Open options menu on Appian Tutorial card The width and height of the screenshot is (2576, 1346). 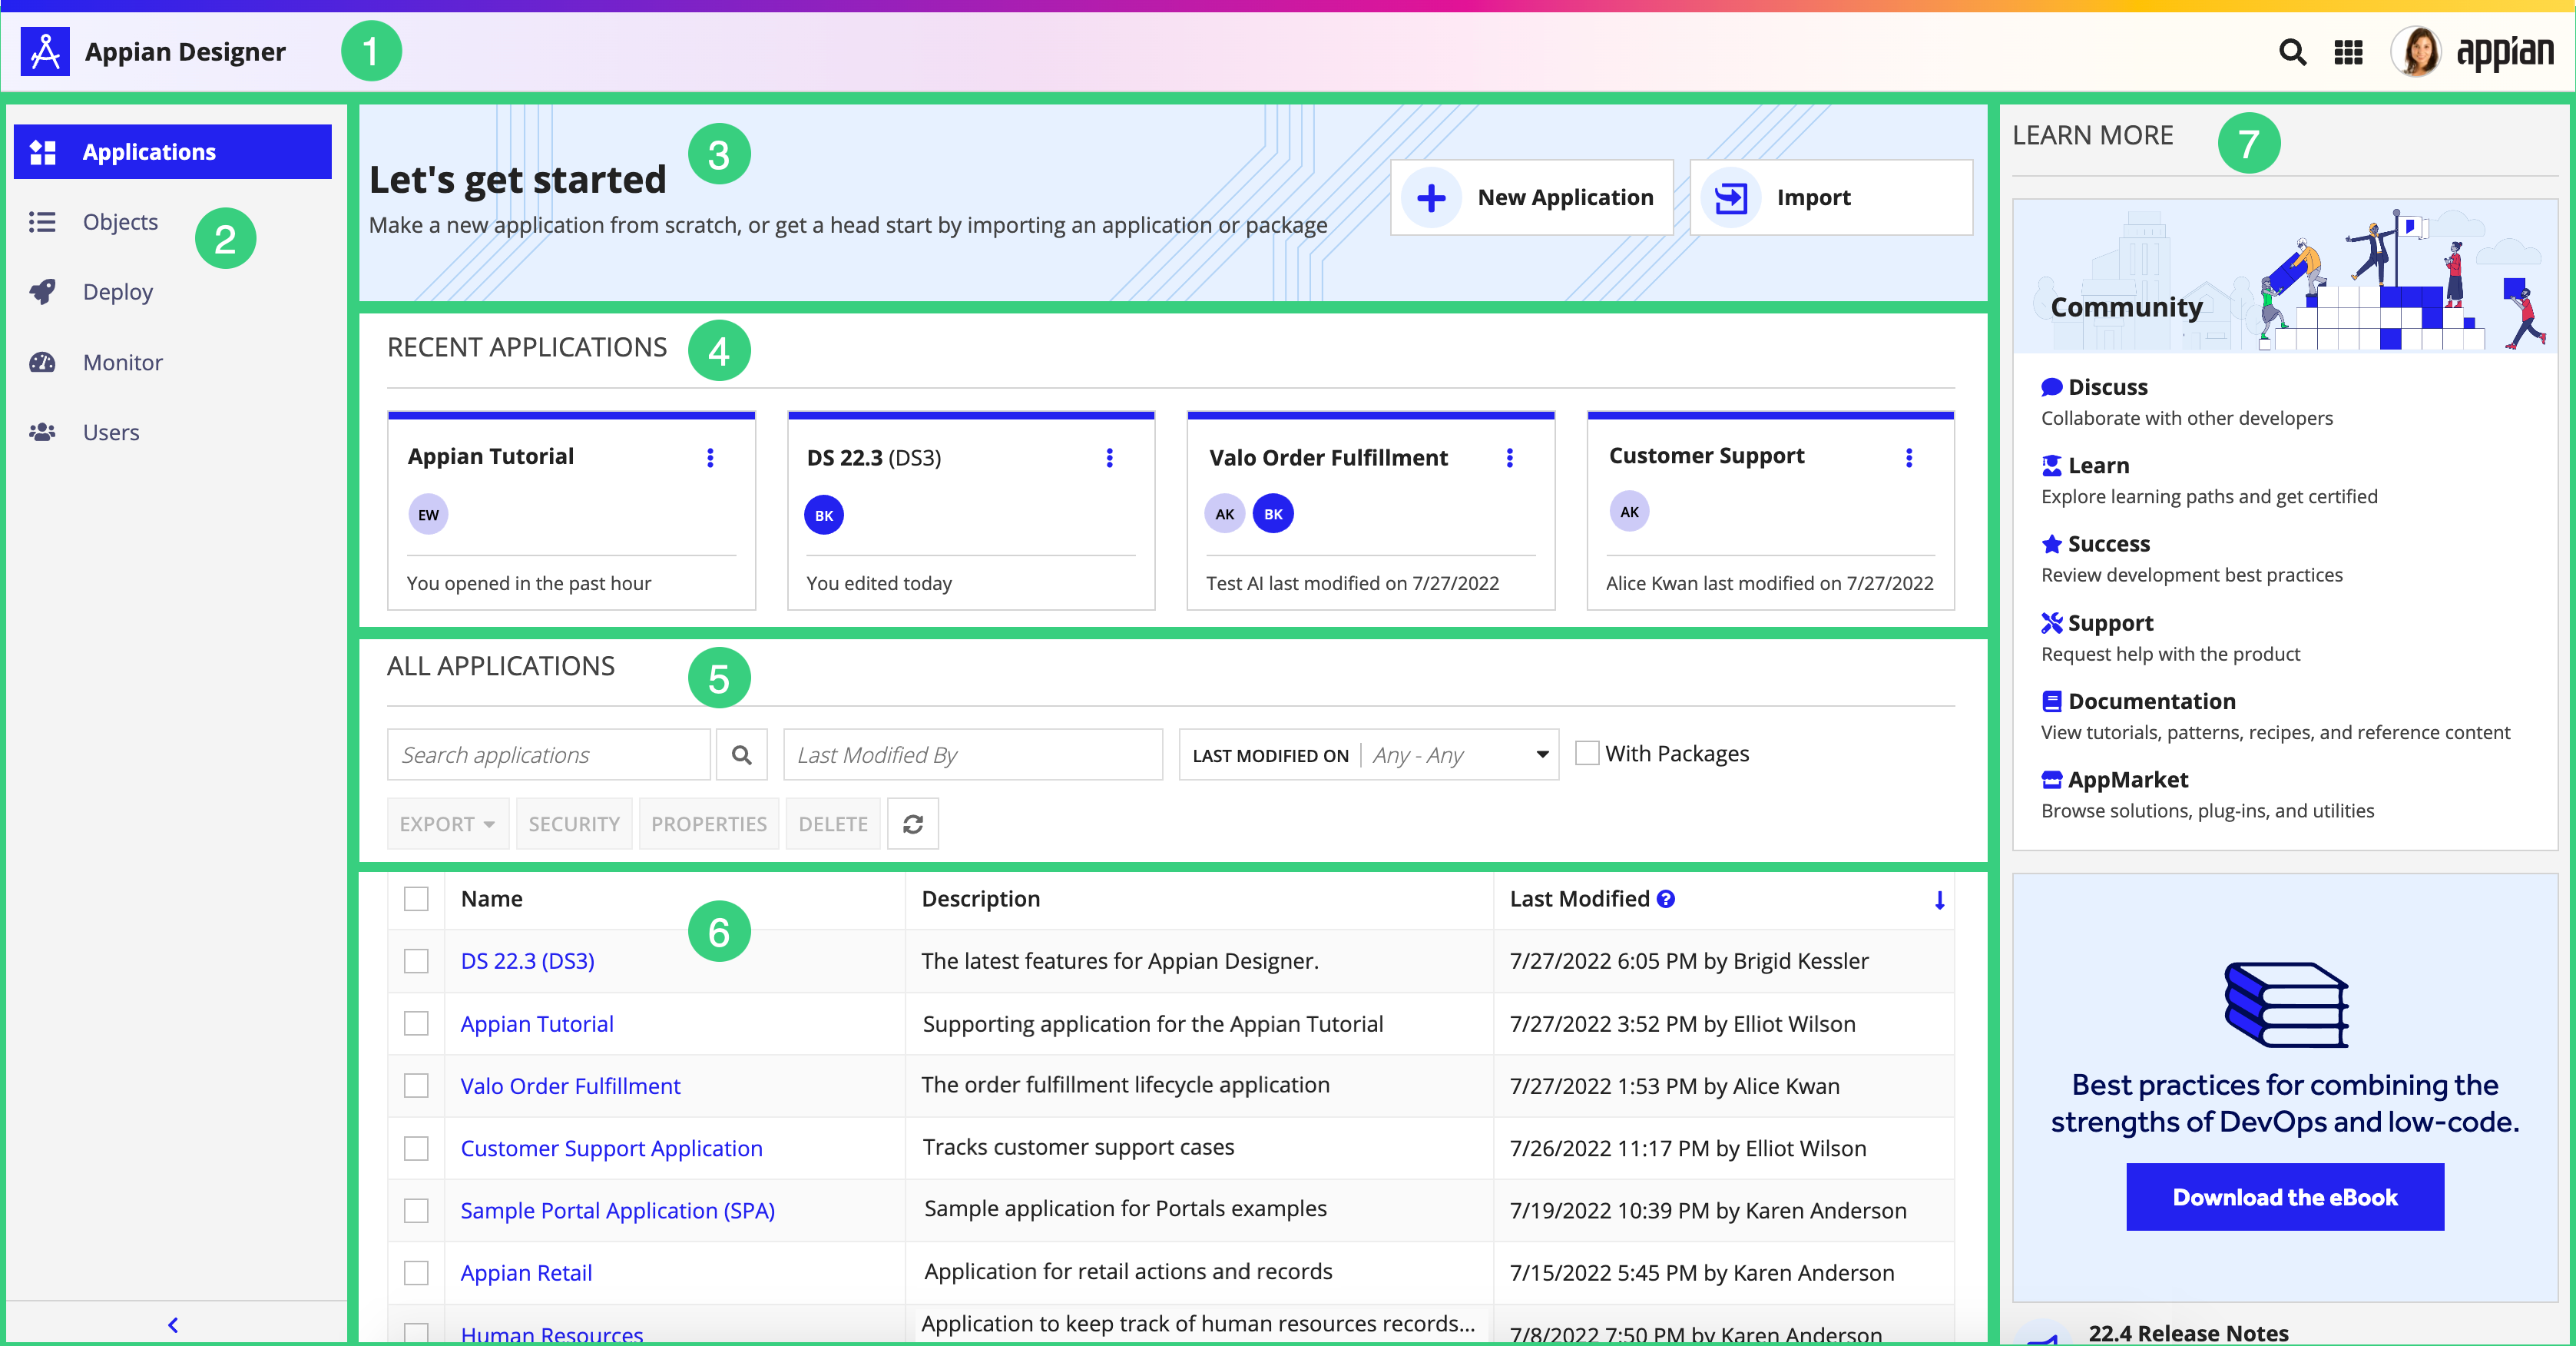coord(710,458)
